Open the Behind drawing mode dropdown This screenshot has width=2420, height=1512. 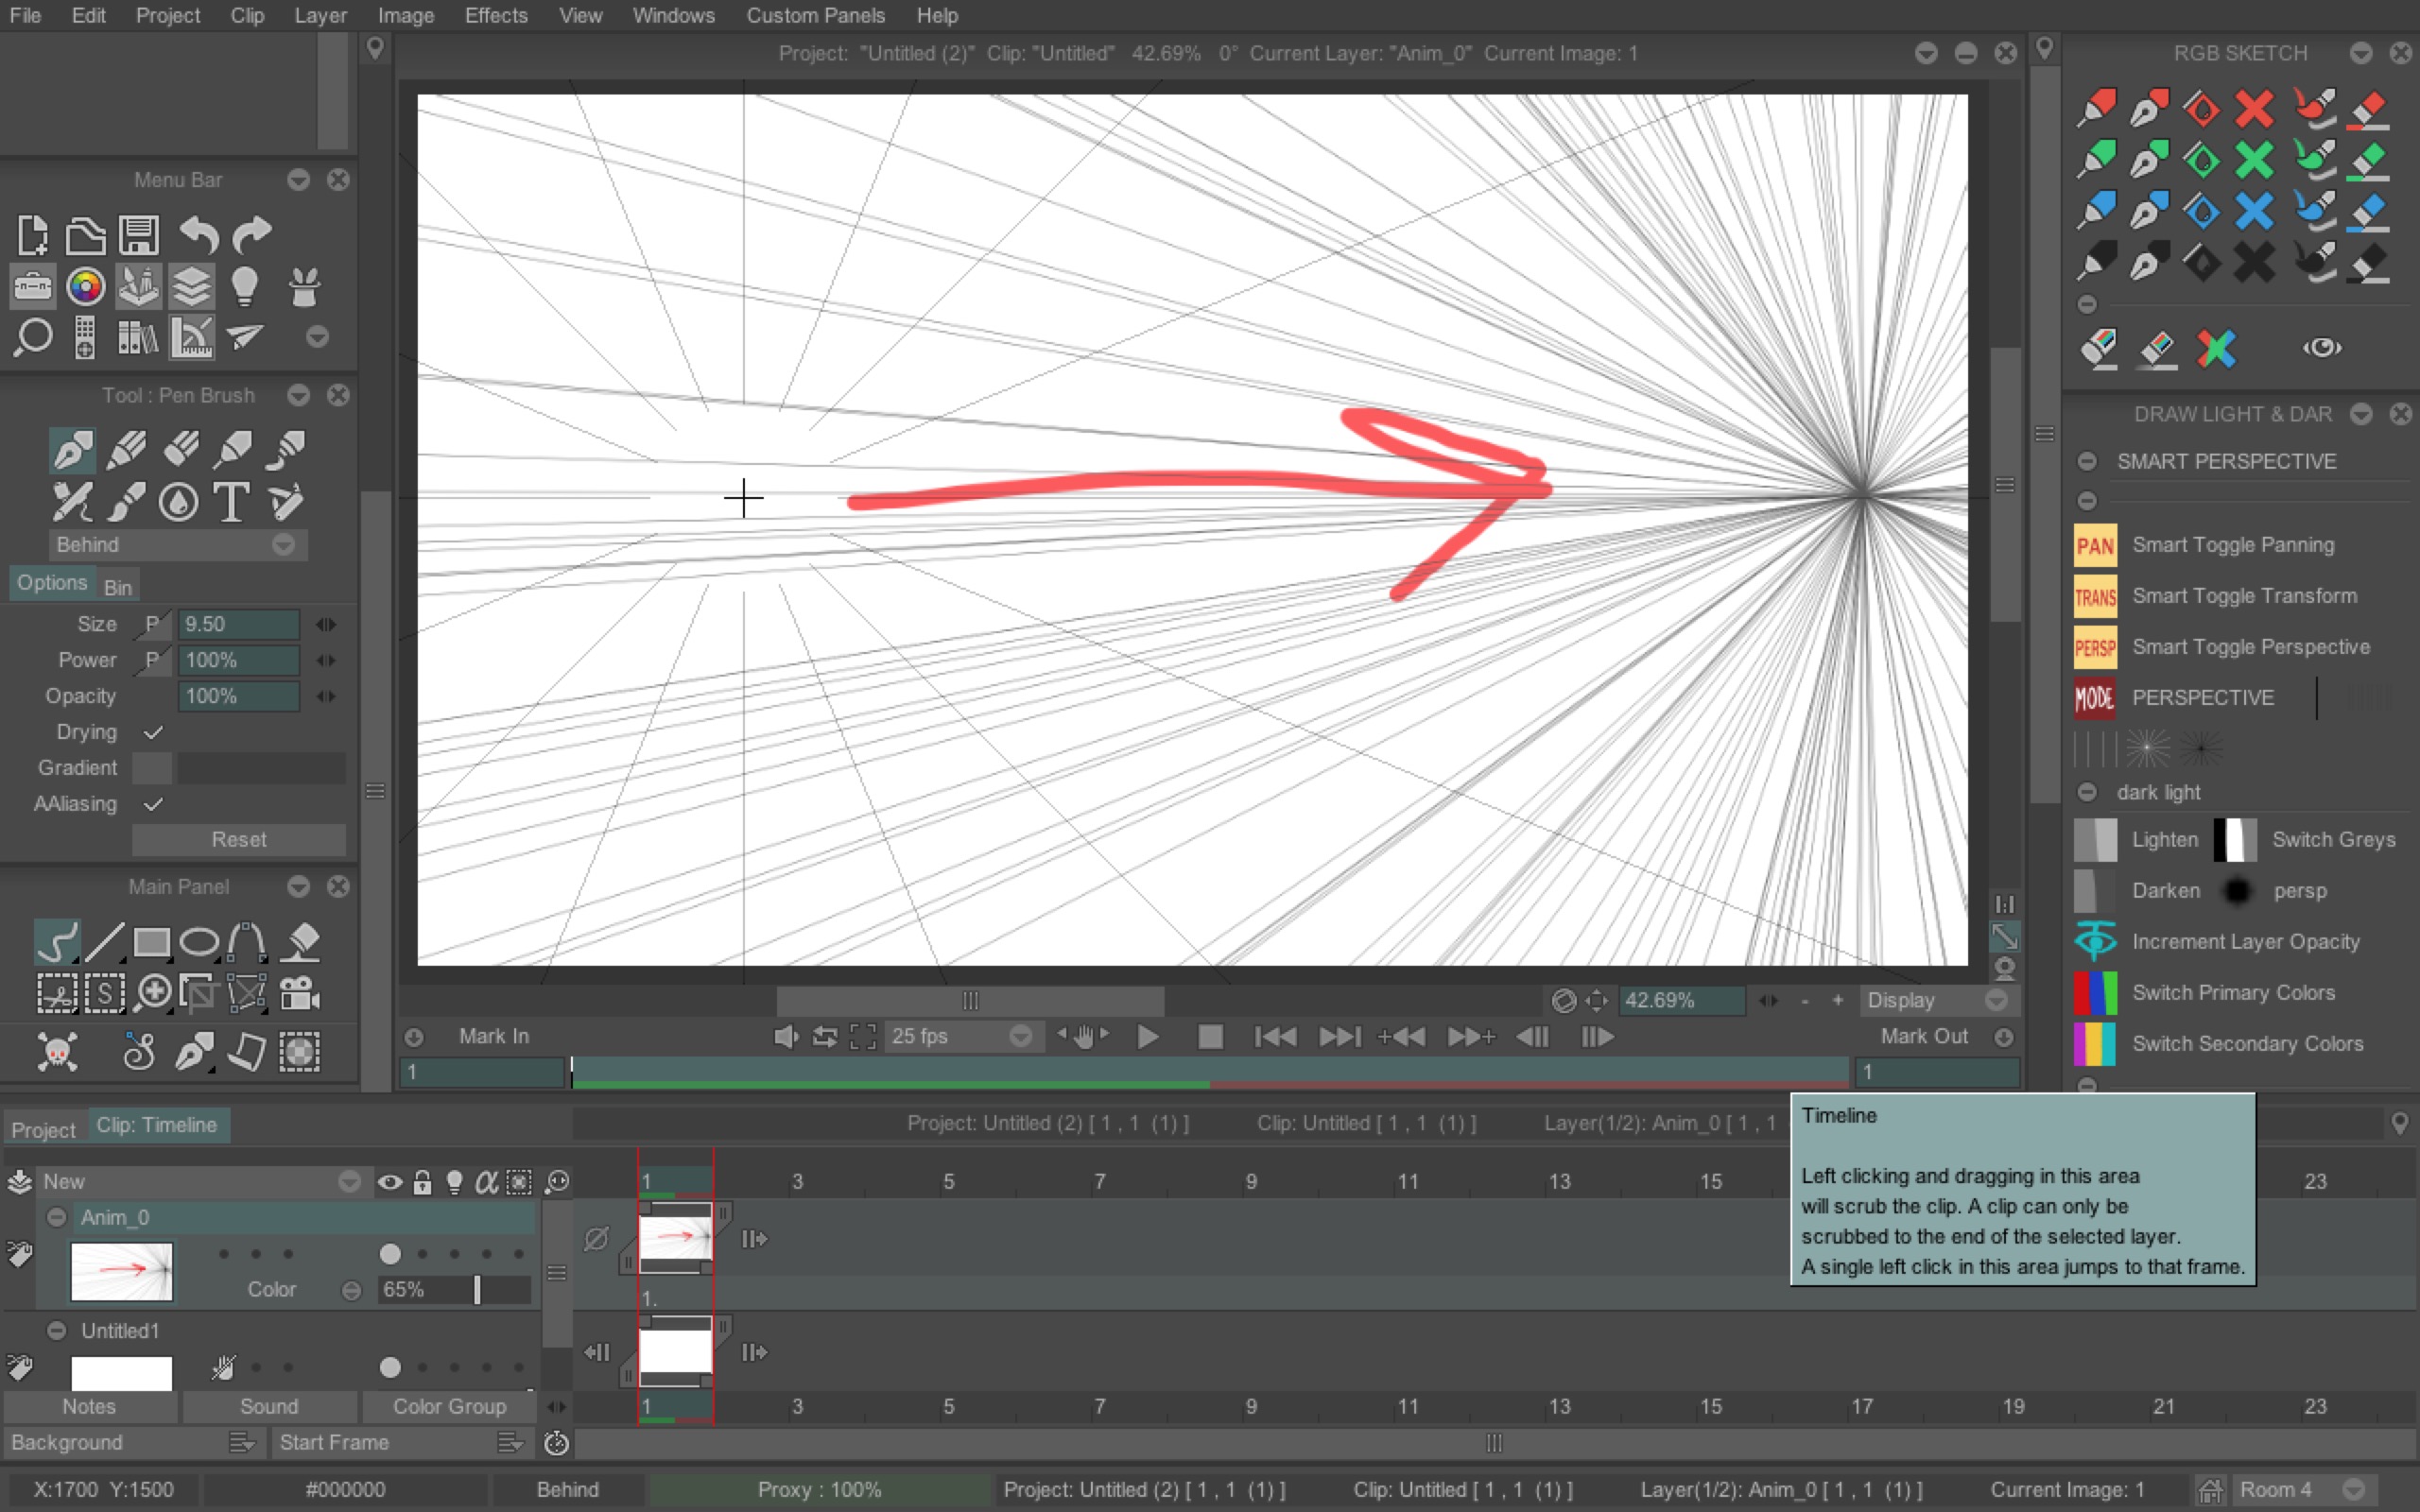pyautogui.click(x=177, y=545)
